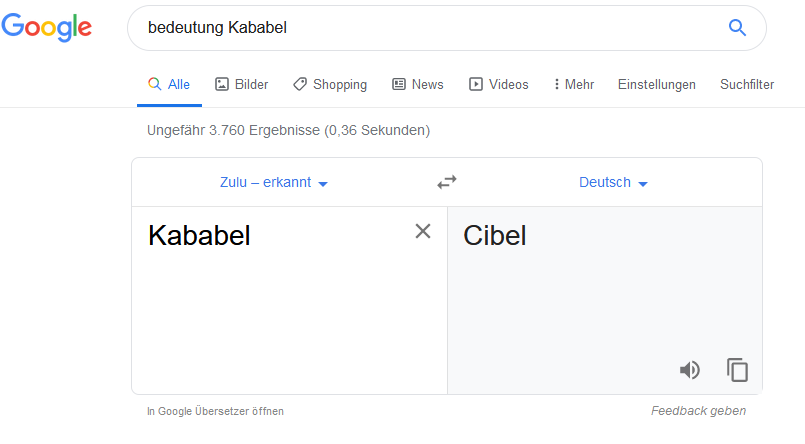Listen to the Cibel translation audio
The width and height of the screenshot is (805, 444).
(x=689, y=370)
